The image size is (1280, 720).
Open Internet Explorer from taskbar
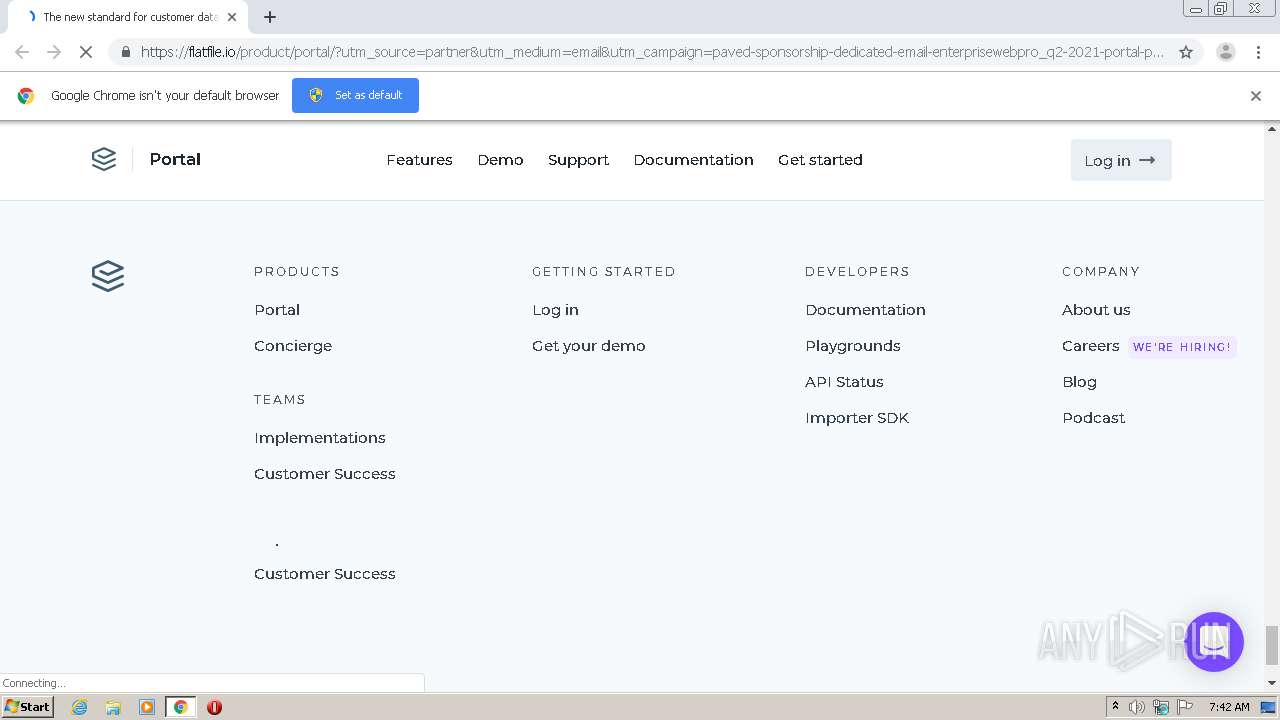(80, 707)
